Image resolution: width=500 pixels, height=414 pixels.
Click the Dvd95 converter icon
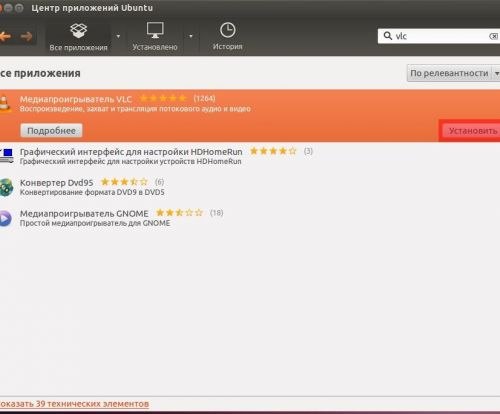coord(6,187)
